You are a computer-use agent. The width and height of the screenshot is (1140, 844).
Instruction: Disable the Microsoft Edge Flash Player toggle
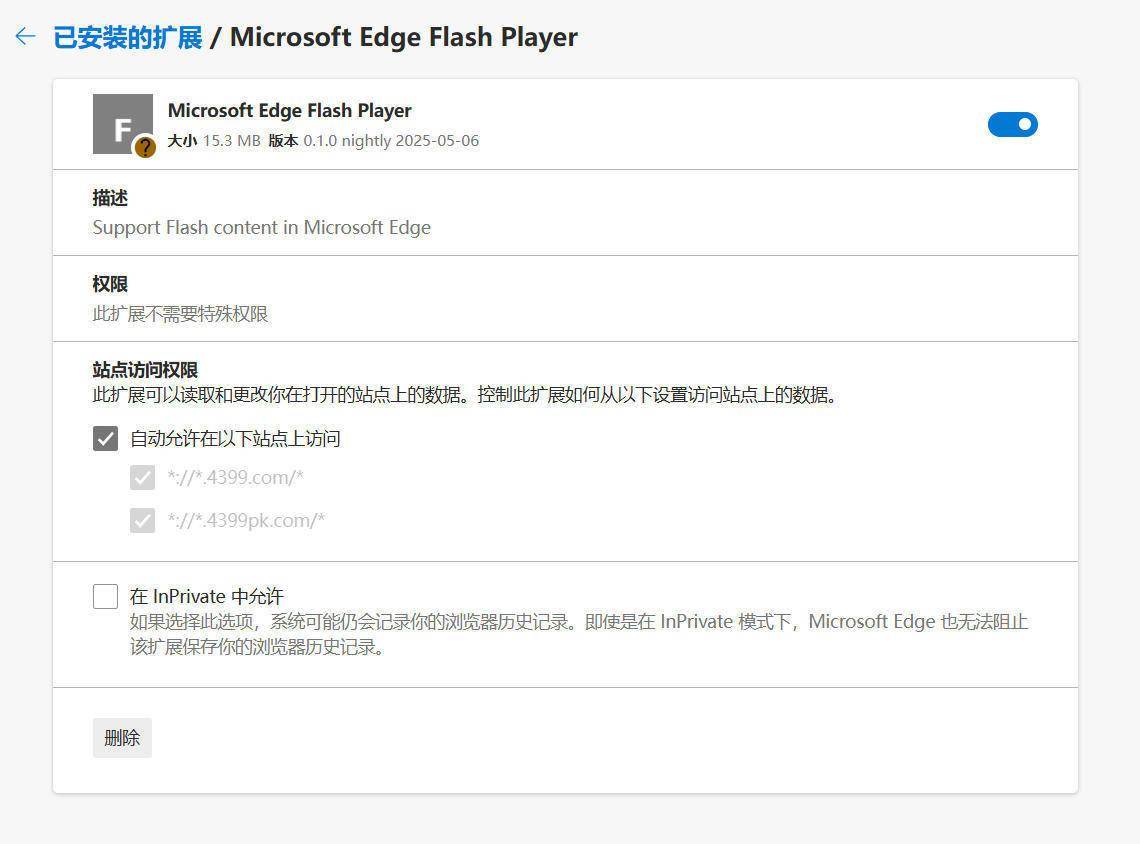[1013, 124]
